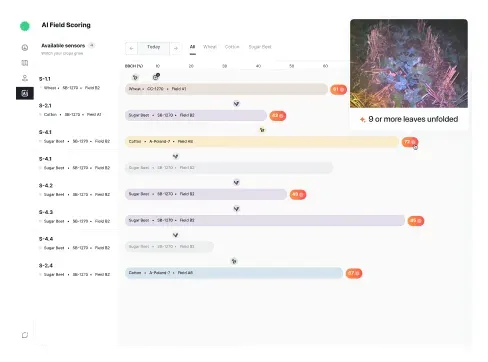Viewport: 488px width, 362px height.
Task: Select the short faded Sugar Beet bar
Action: (x=169, y=247)
